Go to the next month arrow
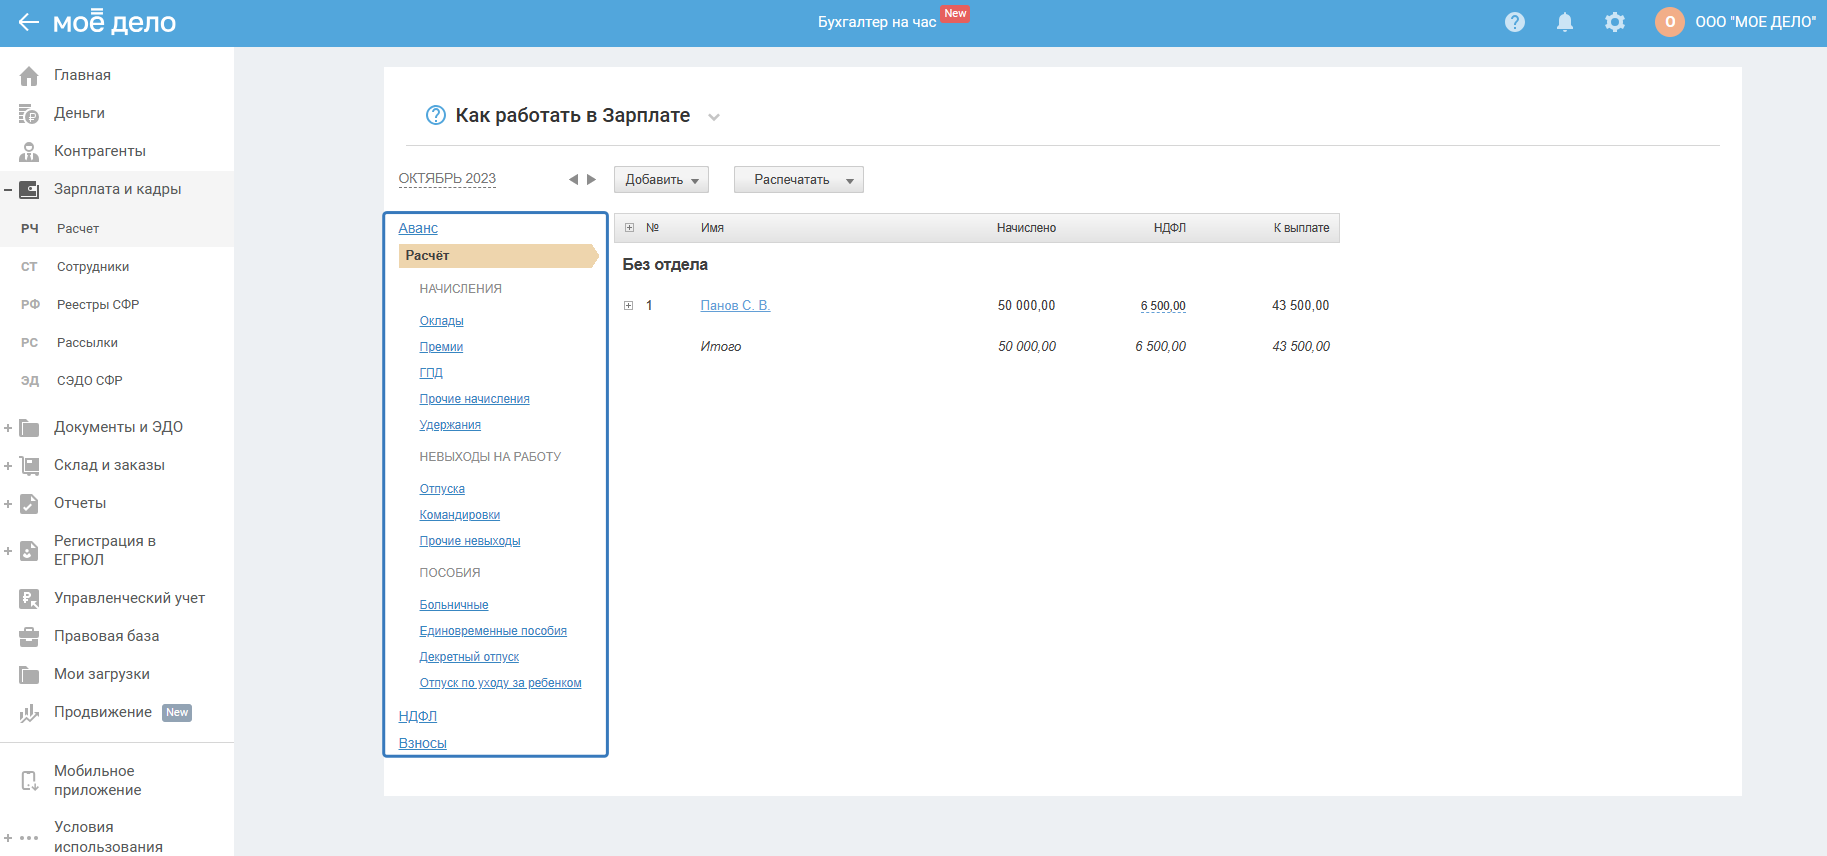1827x856 pixels. (592, 180)
